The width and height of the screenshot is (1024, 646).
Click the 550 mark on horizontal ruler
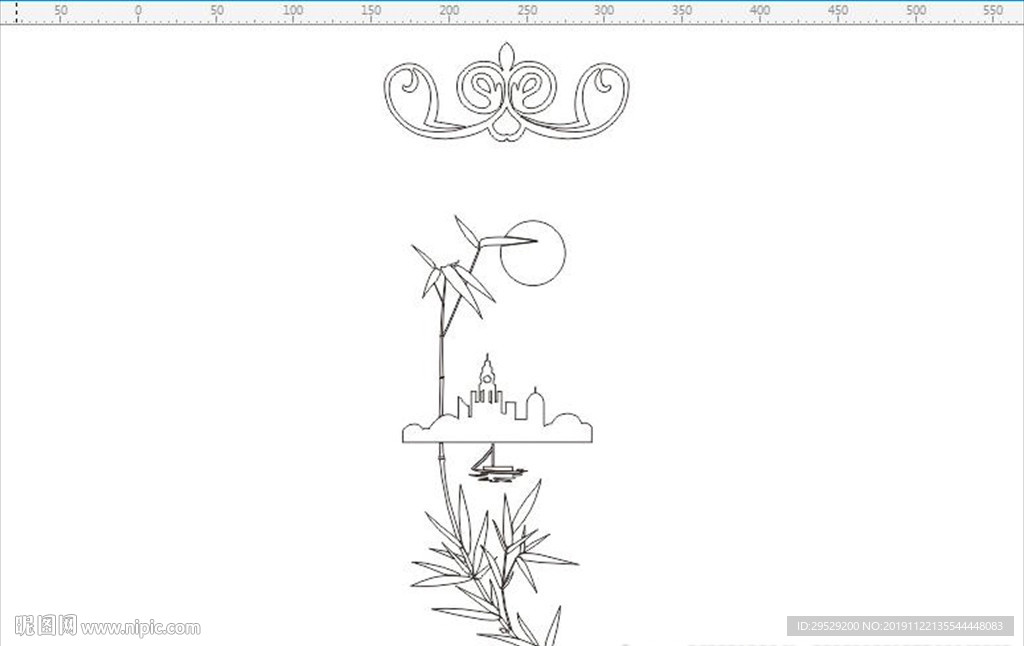point(992,10)
